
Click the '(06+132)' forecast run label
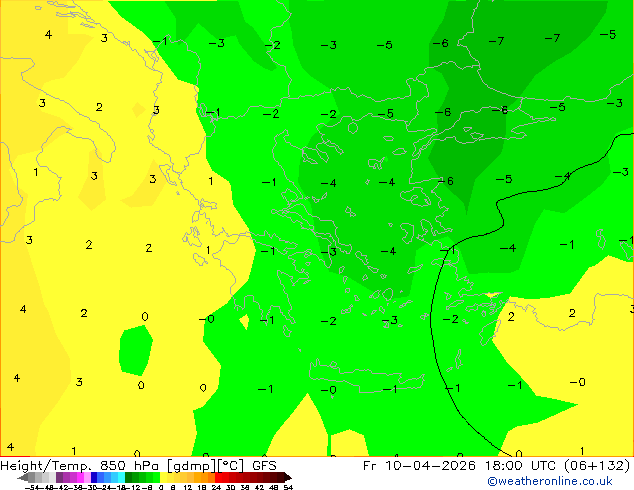pyautogui.click(x=597, y=466)
